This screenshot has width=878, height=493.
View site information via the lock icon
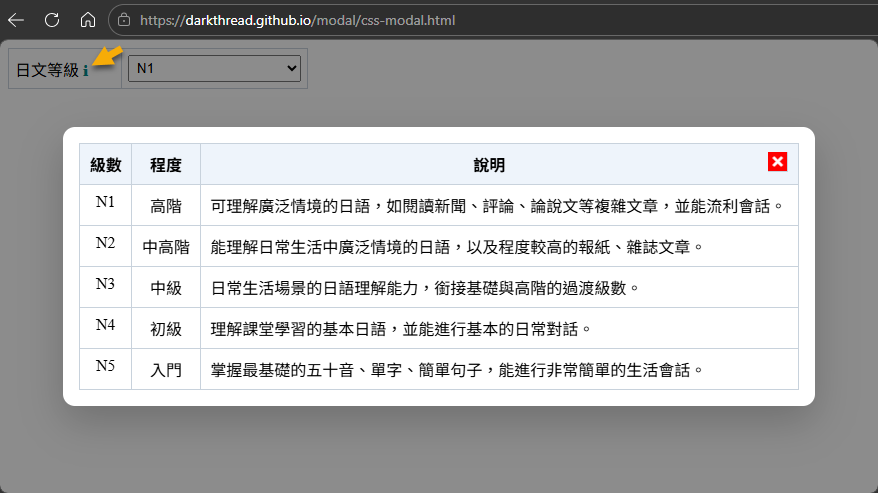124,20
